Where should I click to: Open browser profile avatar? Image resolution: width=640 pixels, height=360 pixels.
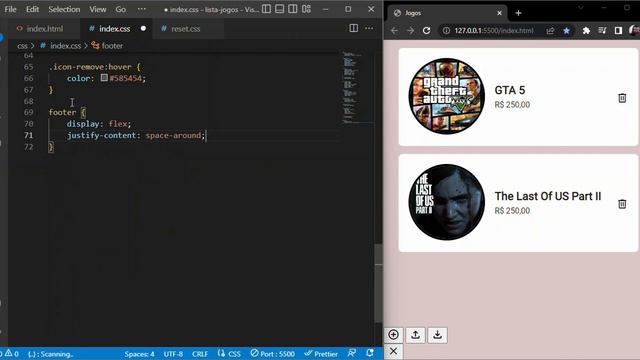635,31
